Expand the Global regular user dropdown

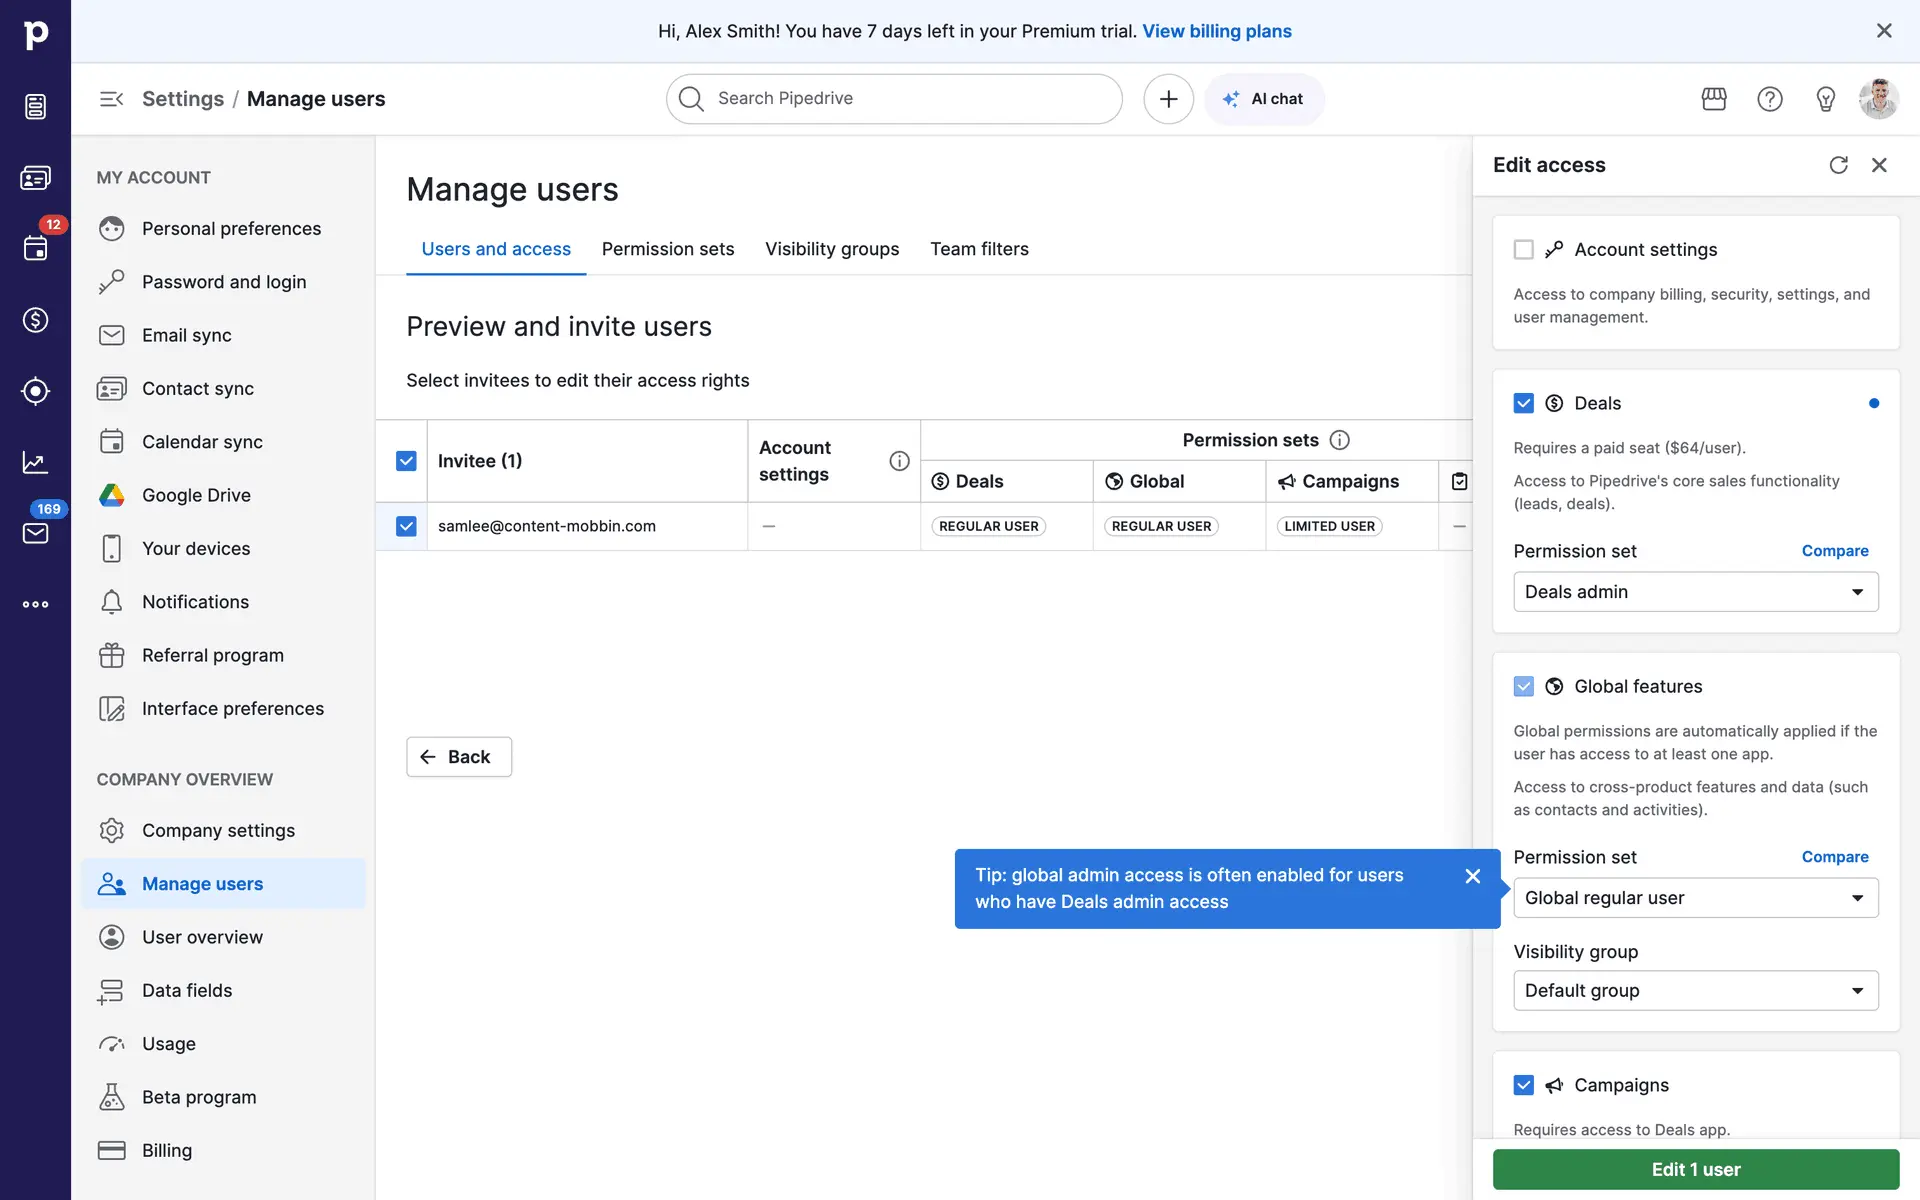tap(1695, 898)
